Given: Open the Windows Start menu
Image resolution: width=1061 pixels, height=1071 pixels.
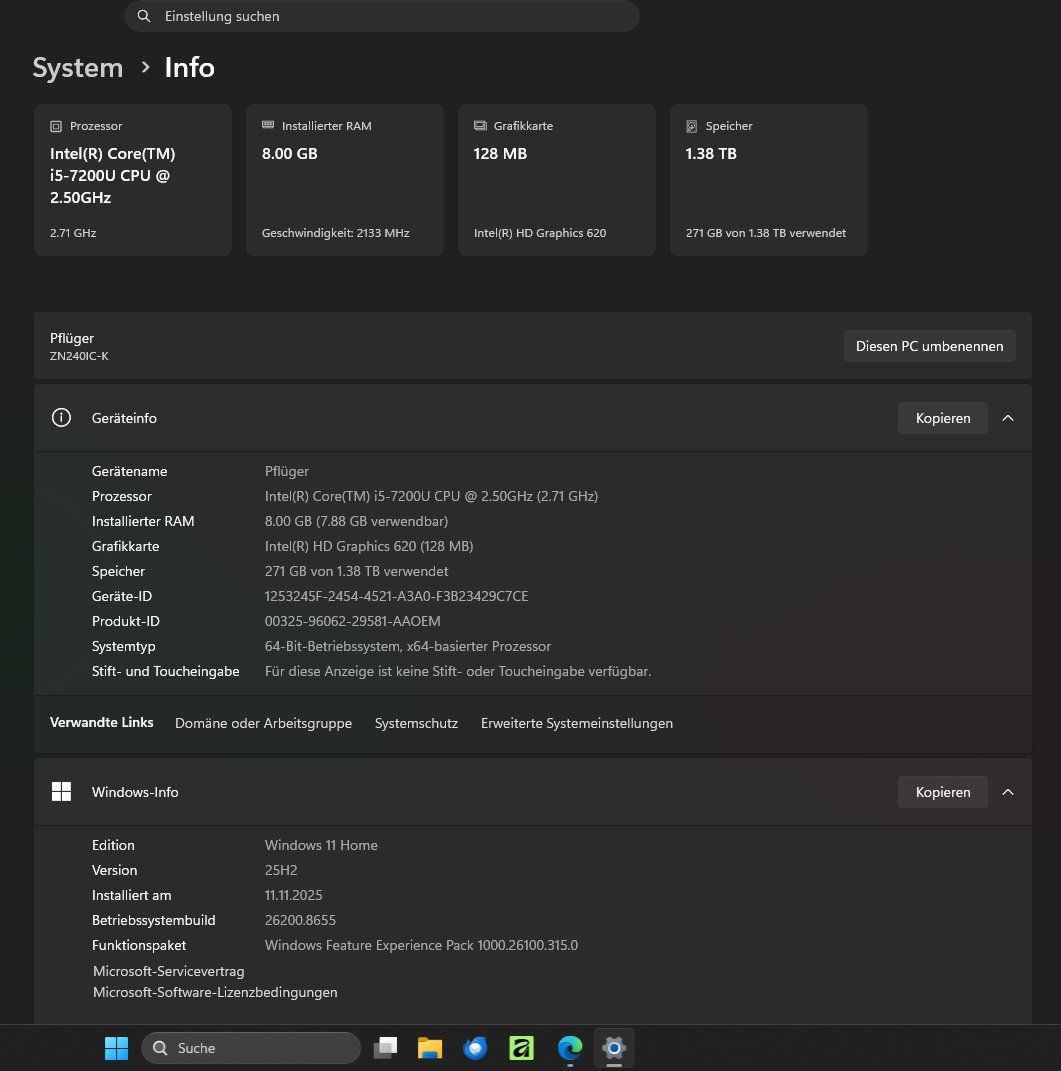Looking at the screenshot, I should tap(116, 1048).
